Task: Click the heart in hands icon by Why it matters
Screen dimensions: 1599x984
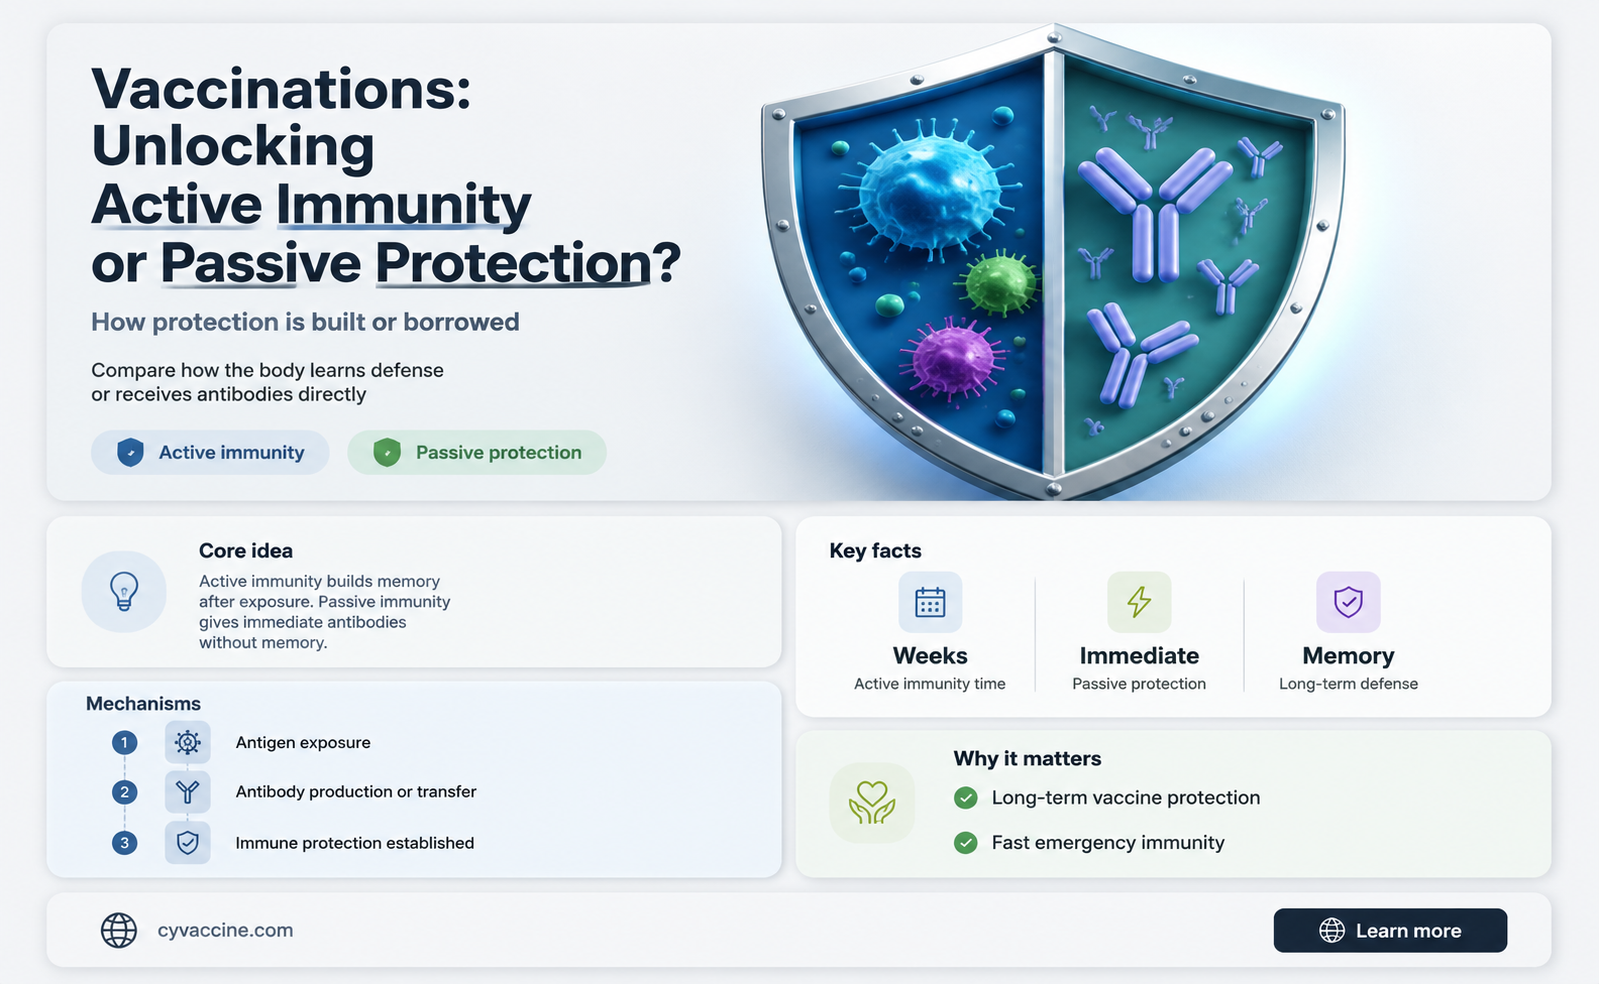Action: (x=872, y=803)
